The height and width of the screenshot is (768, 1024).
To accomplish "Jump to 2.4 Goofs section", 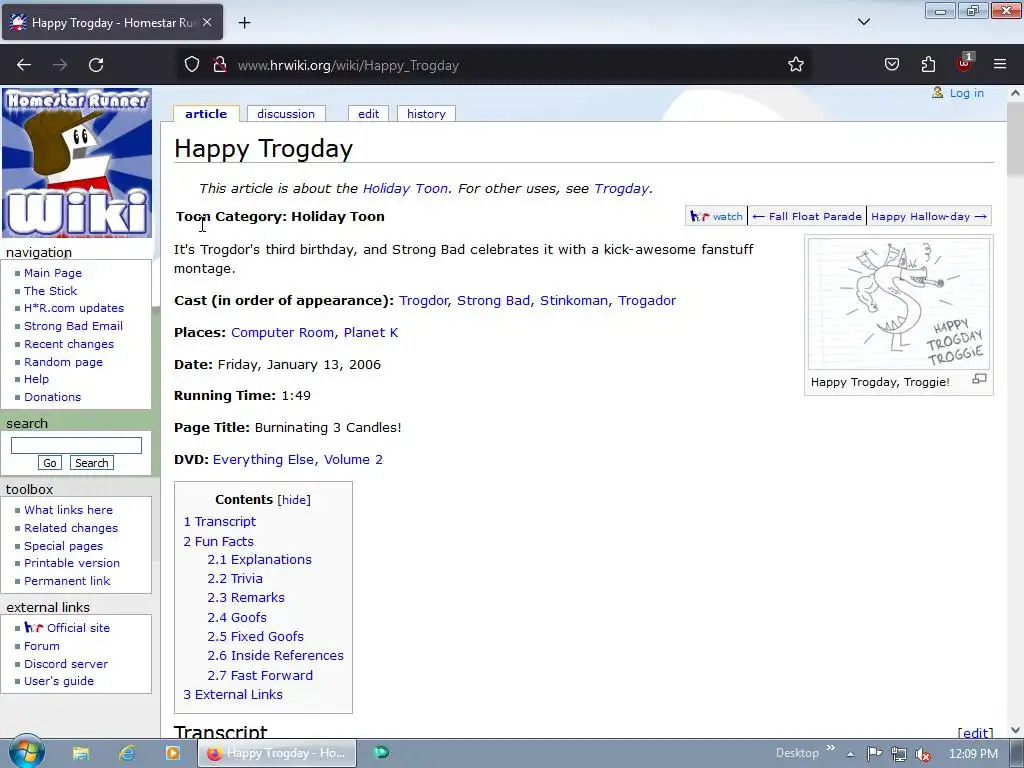I will tap(237, 617).
